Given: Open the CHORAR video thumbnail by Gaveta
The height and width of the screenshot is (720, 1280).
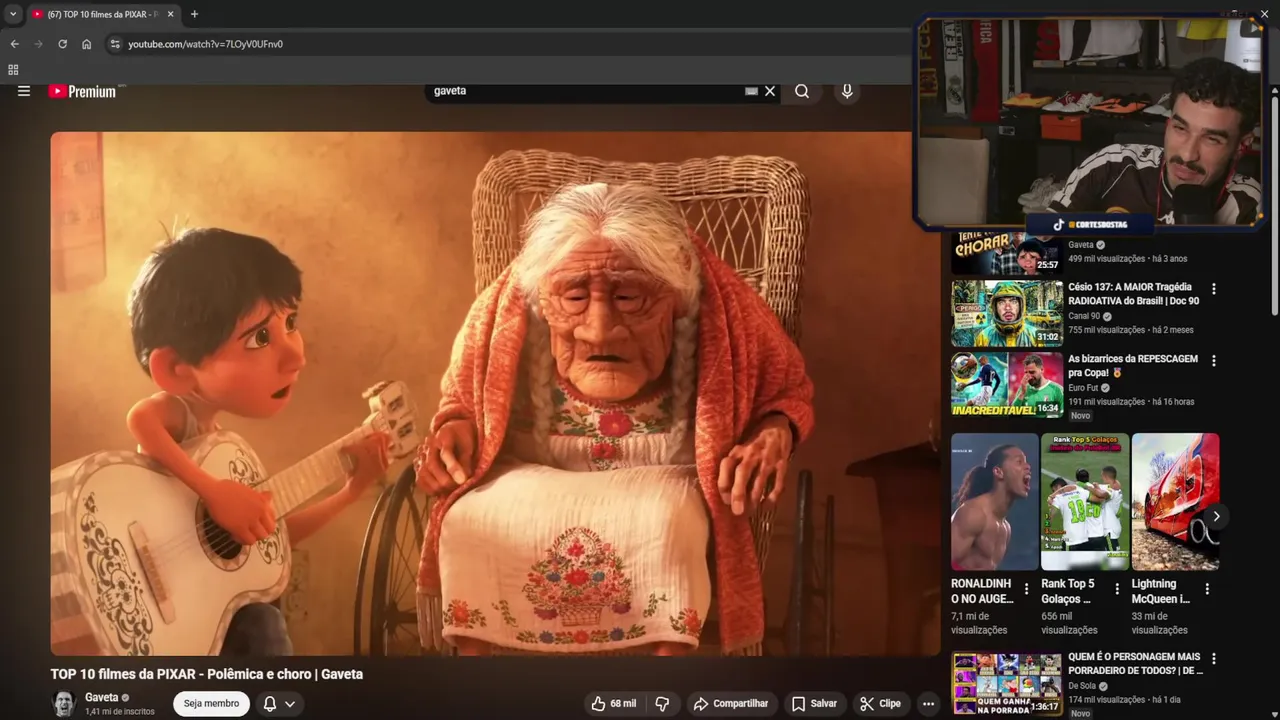Looking at the screenshot, I should click(1007, 253).
